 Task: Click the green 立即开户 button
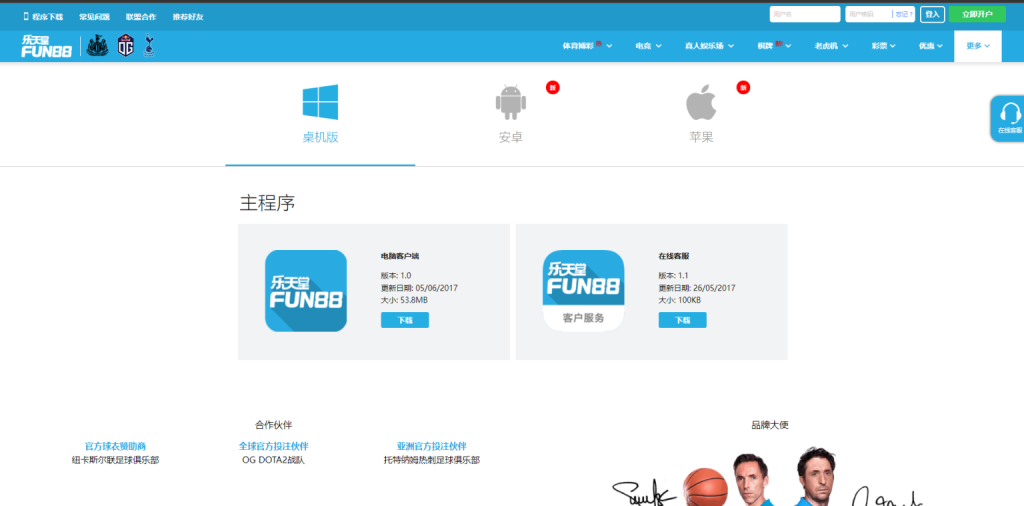(977, 14)
